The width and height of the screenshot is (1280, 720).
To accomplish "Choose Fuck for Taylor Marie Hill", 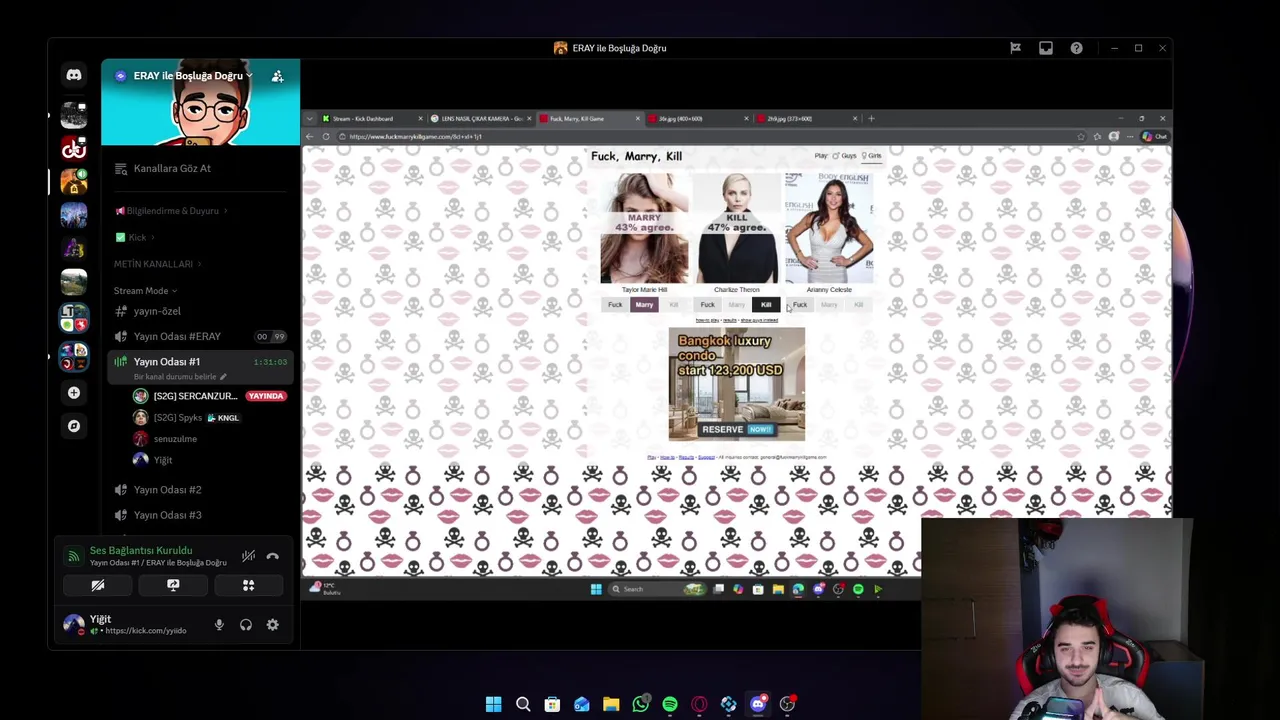I will point(615,305).
